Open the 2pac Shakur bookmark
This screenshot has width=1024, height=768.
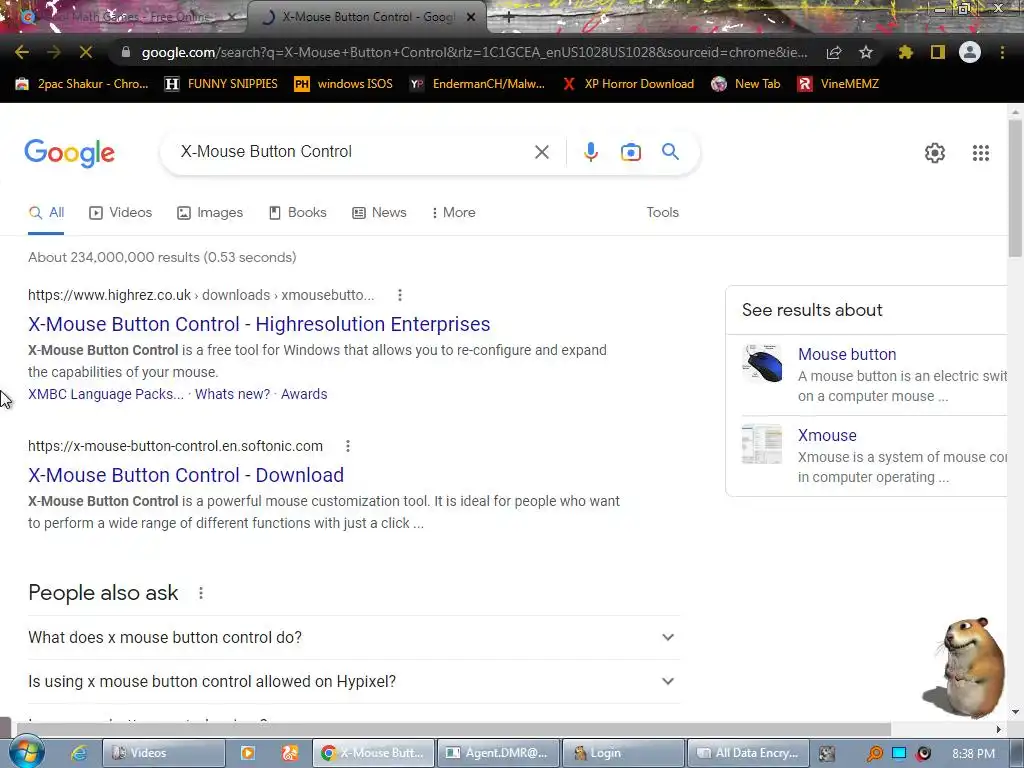82,84
